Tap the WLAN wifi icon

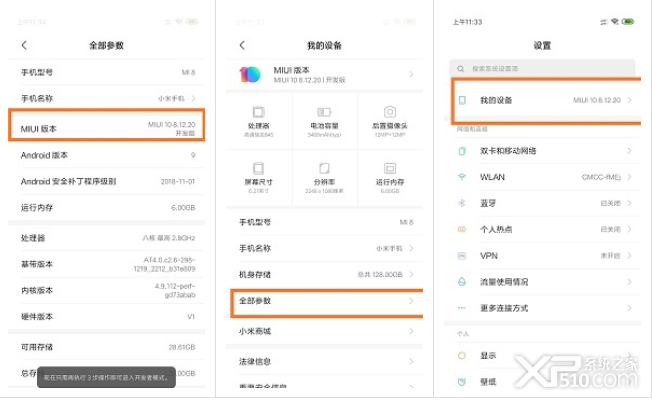click(x=462, y=177)
